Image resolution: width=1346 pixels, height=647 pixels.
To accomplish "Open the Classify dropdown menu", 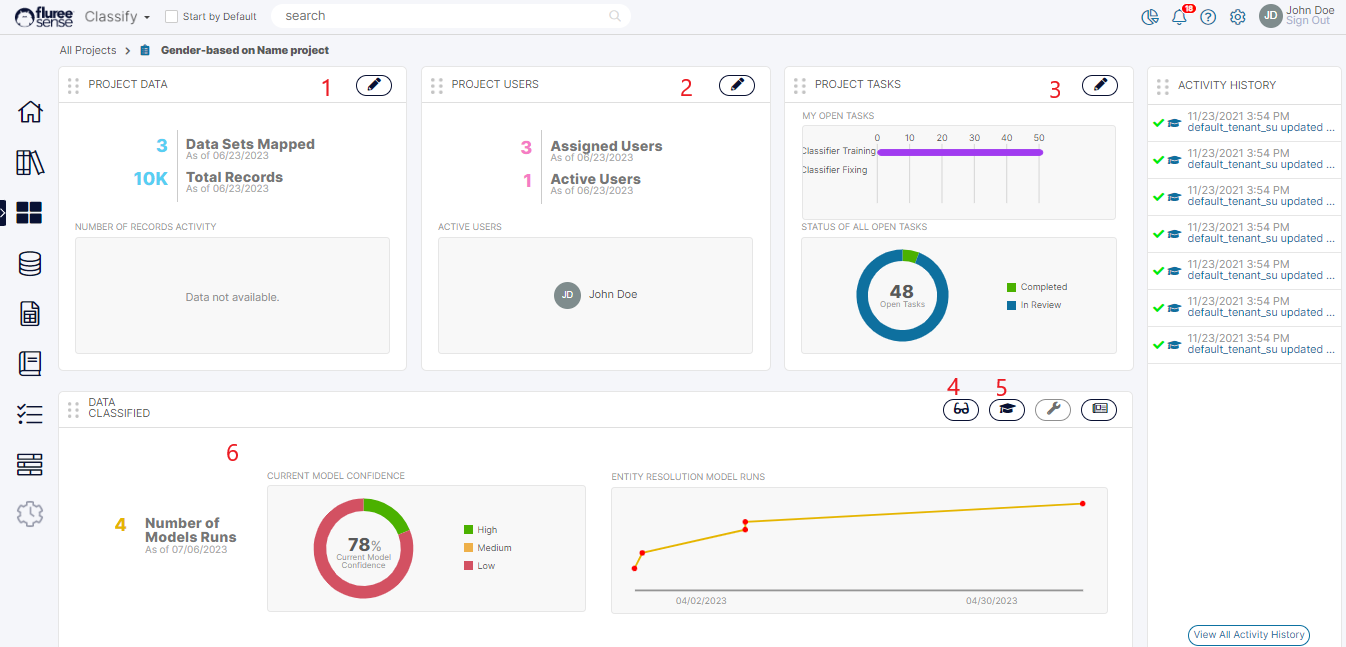I will pos(118,17).
